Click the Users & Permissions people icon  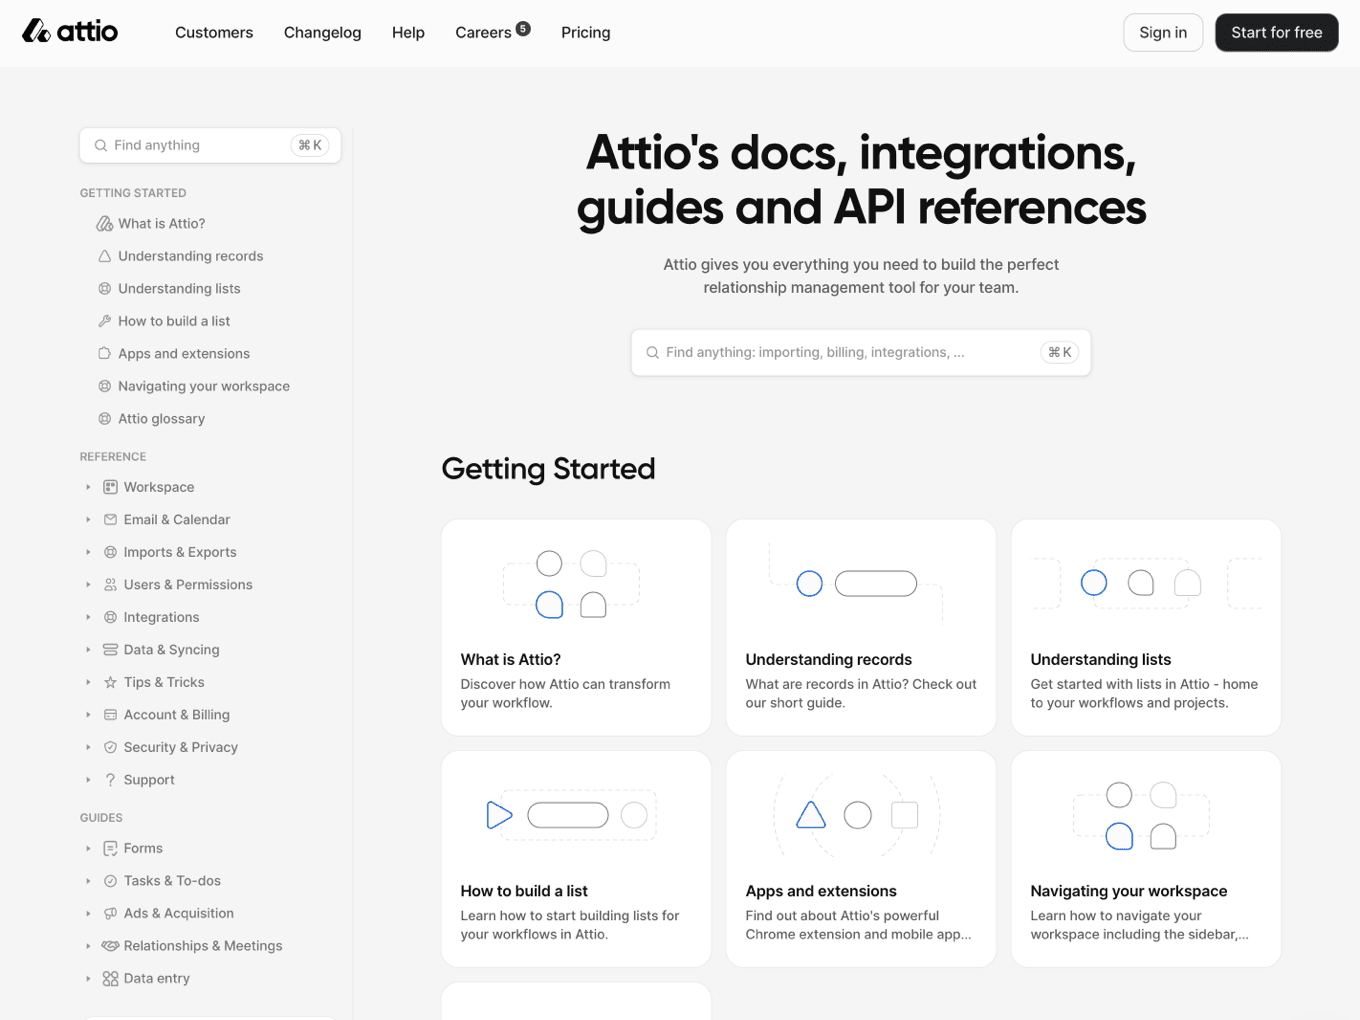(x=109, y=584)
